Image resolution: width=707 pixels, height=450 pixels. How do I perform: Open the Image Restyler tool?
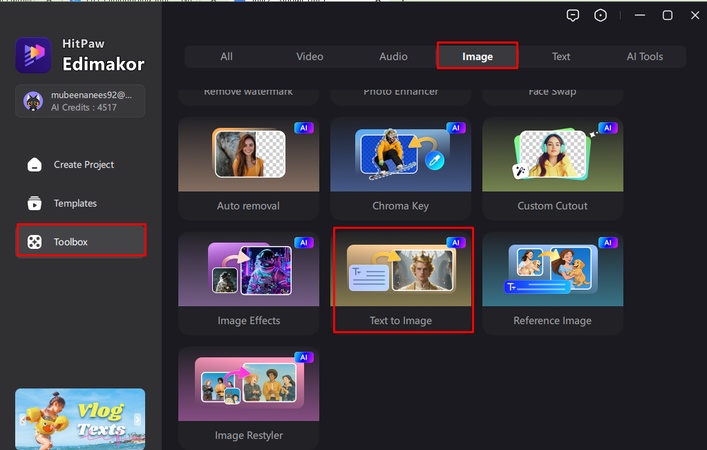(x=248, y=397)
